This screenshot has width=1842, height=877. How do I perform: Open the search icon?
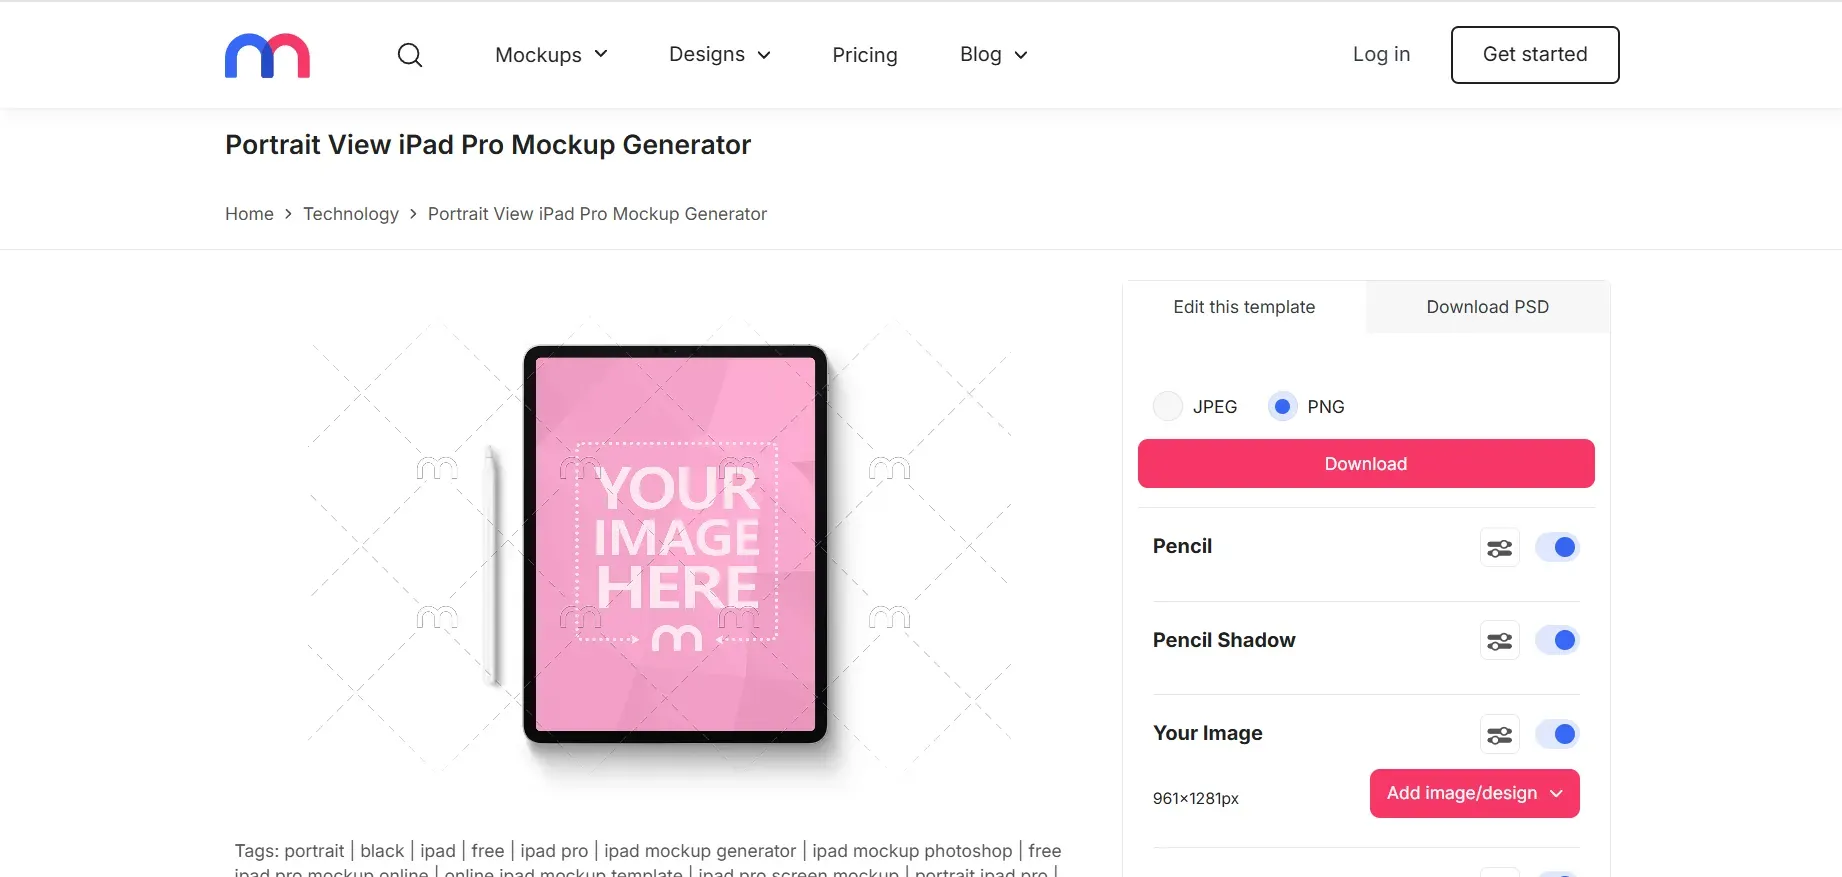[x=410, y=55]
